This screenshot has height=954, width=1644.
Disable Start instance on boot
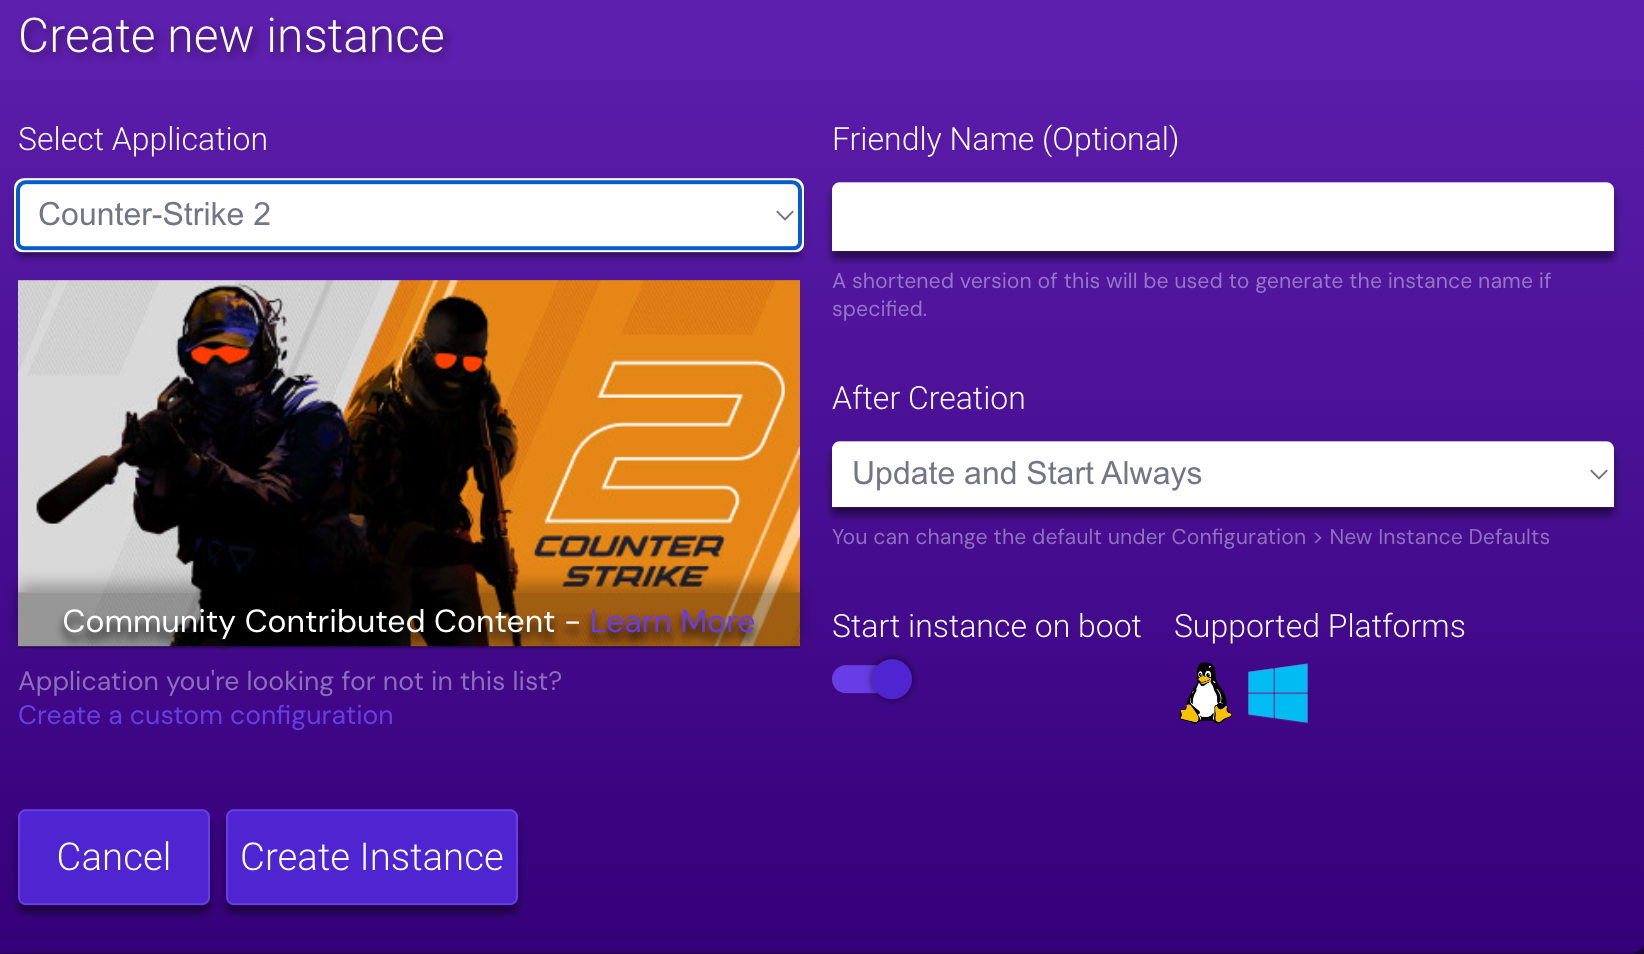click(871, 678)
